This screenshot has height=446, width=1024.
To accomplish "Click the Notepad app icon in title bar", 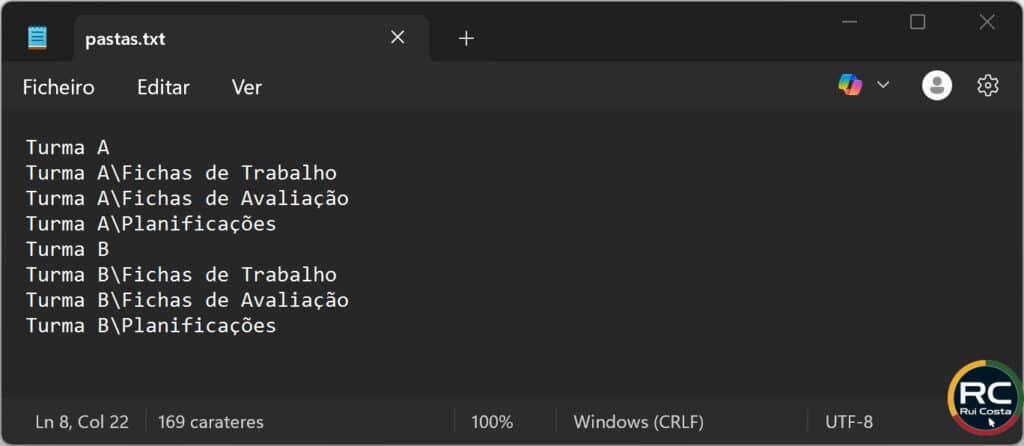I will click(37, 38).
